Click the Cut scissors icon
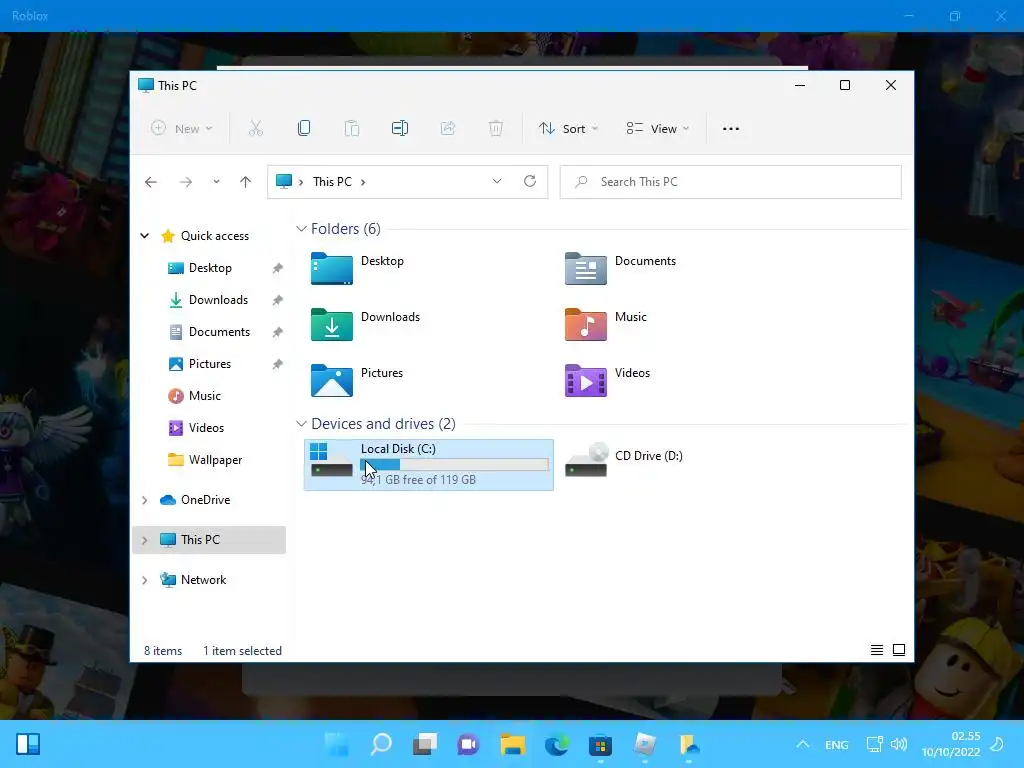The image size is (1024, 768). (255, 129)
